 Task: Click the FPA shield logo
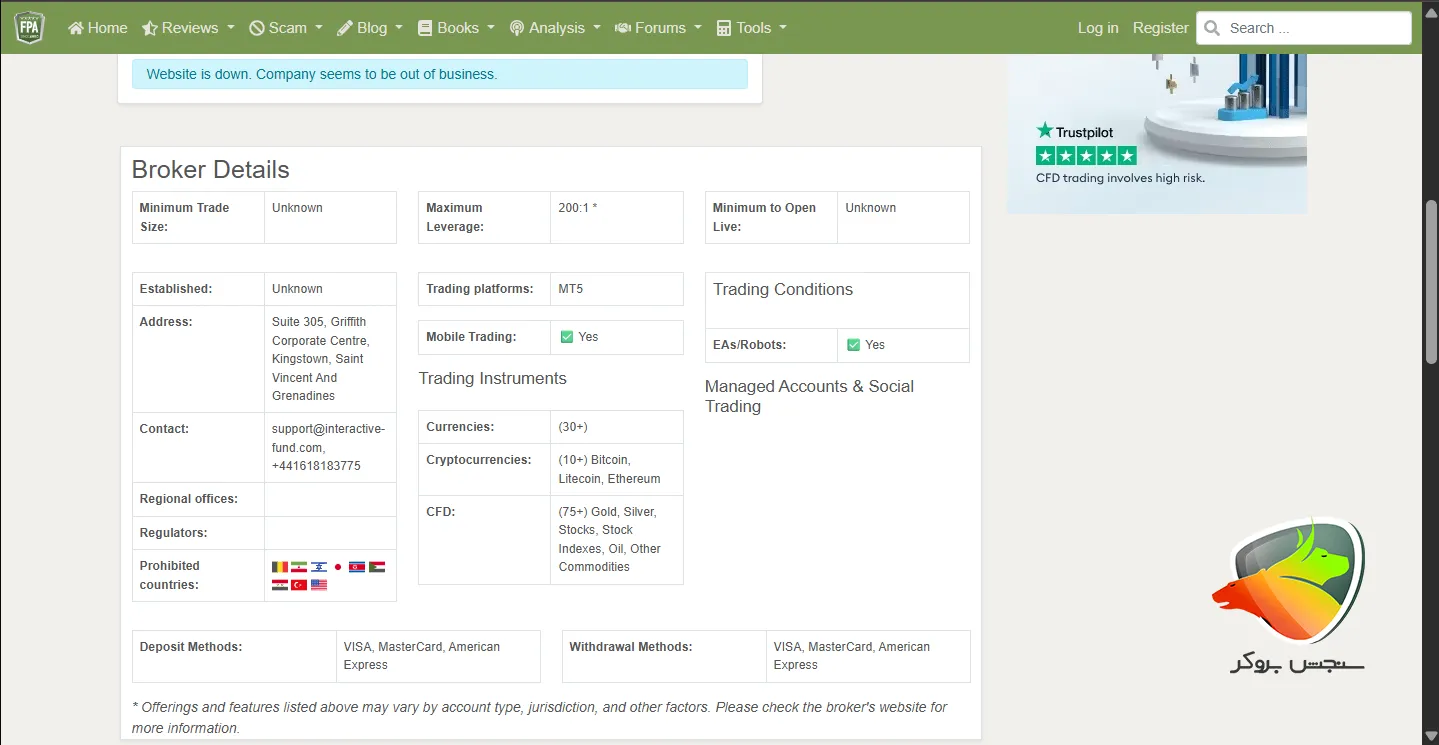coord(30,27)
